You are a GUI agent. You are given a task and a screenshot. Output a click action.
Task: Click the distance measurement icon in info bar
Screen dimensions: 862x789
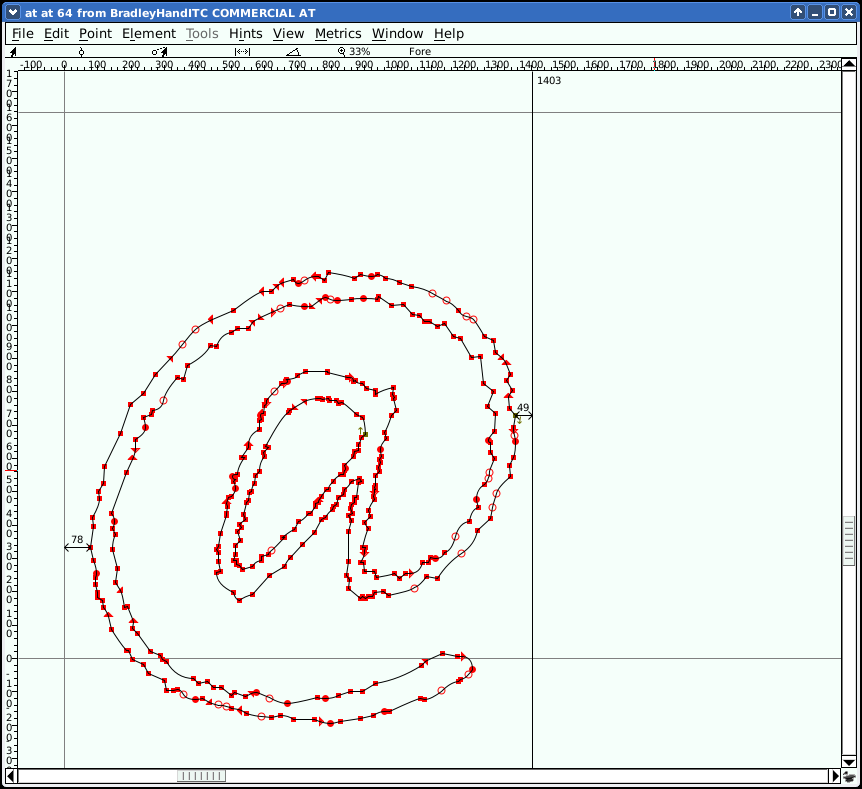[242, 51]
